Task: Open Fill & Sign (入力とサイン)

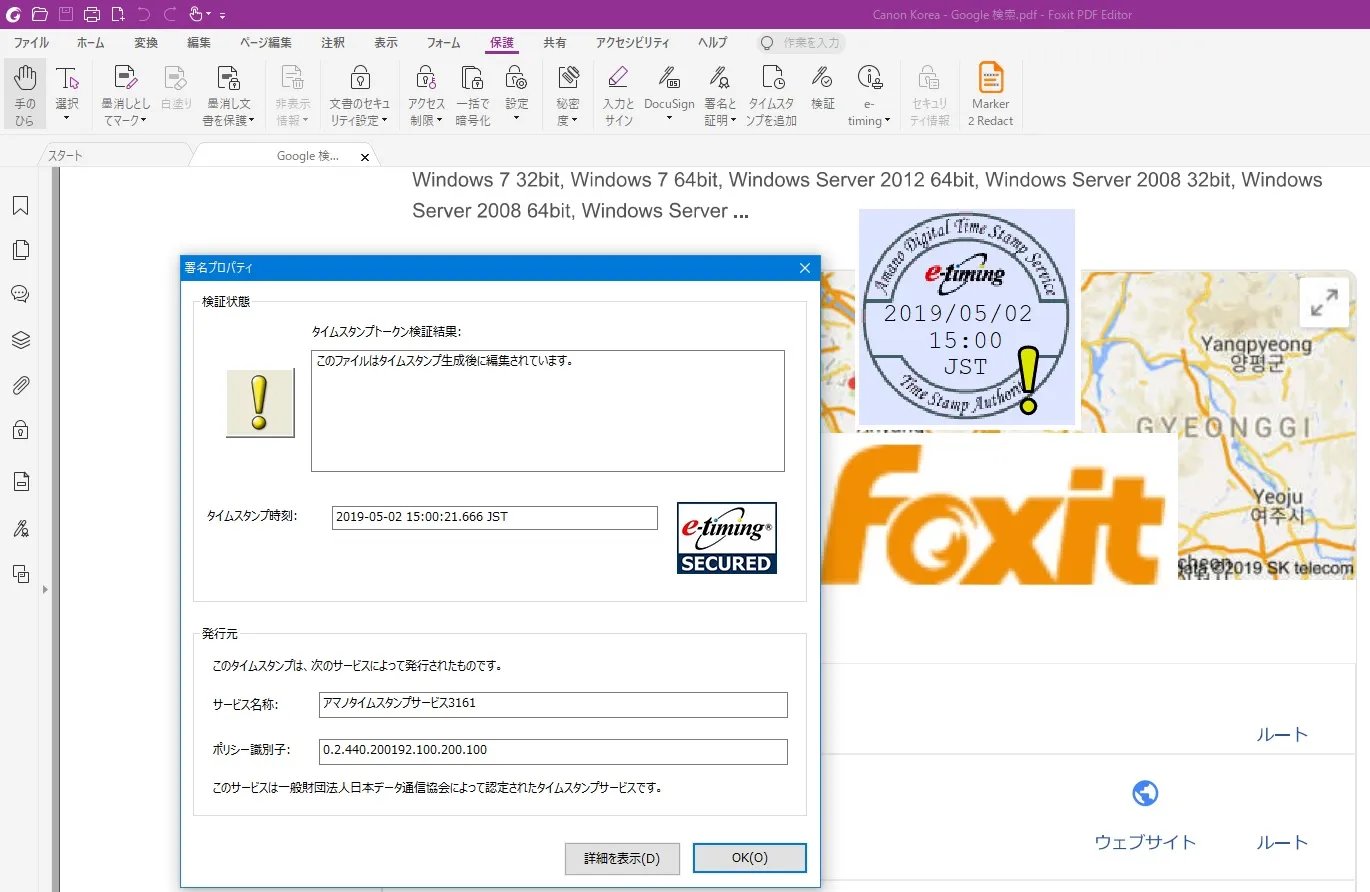Action: pyautogui.click(x=618, y=95)
